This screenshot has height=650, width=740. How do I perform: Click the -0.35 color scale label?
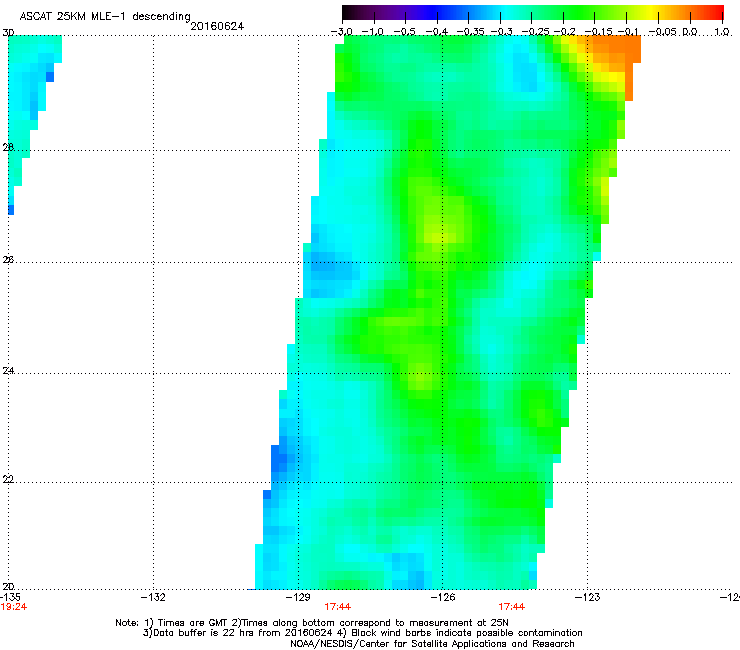(470, 32)
